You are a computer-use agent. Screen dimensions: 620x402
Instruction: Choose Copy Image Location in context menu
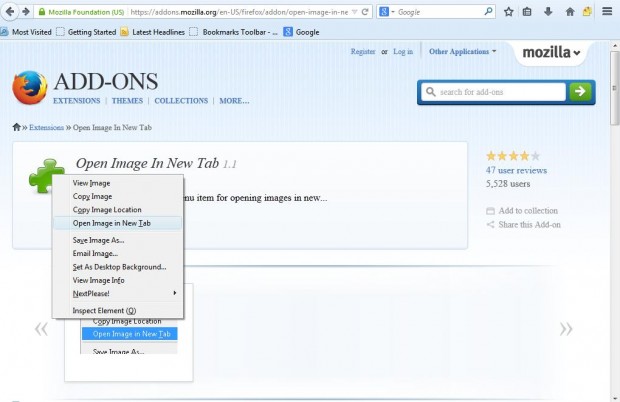point(117,210)
